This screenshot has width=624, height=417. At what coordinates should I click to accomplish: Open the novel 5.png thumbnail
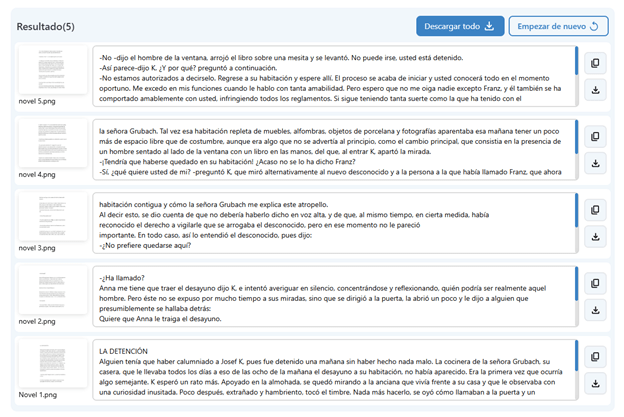pos(53,70)
